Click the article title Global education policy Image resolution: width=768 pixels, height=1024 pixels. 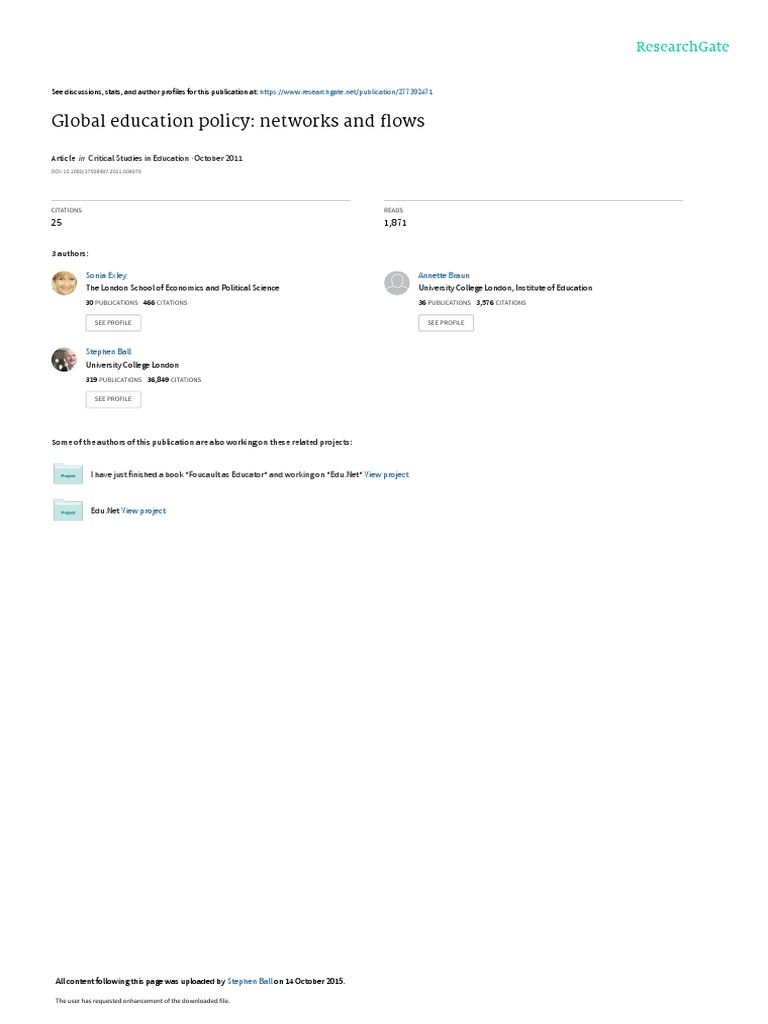click(238, 121)
